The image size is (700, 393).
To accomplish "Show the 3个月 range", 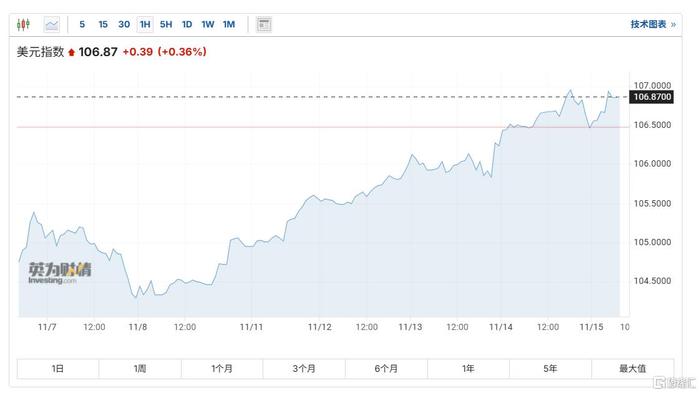I will pos(304,368).
